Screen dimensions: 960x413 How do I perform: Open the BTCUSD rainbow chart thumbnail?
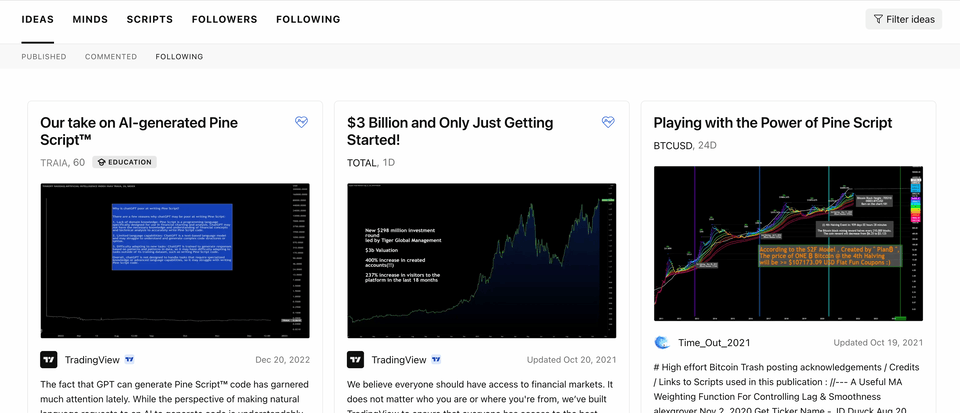coord(788,244)
